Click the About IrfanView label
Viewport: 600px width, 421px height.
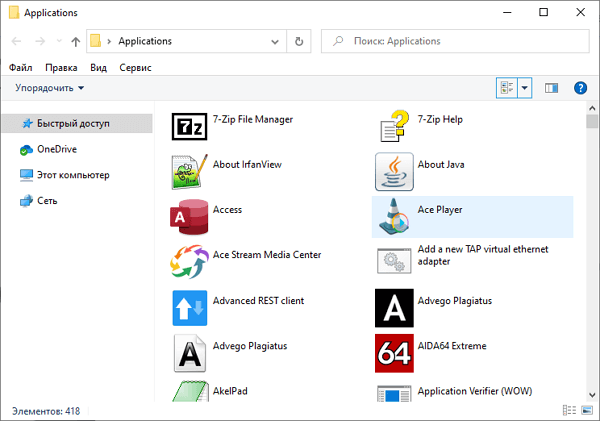pyautogui.click(x=247, y=165)
